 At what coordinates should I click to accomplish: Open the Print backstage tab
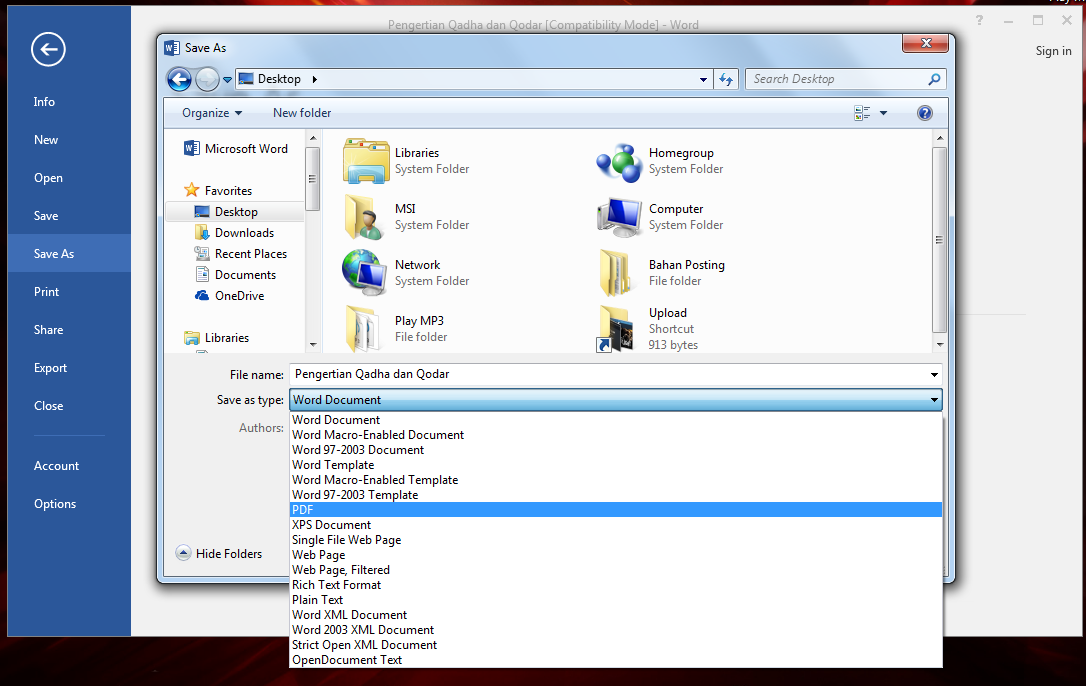pyautogui.click(x=69, y=292)
